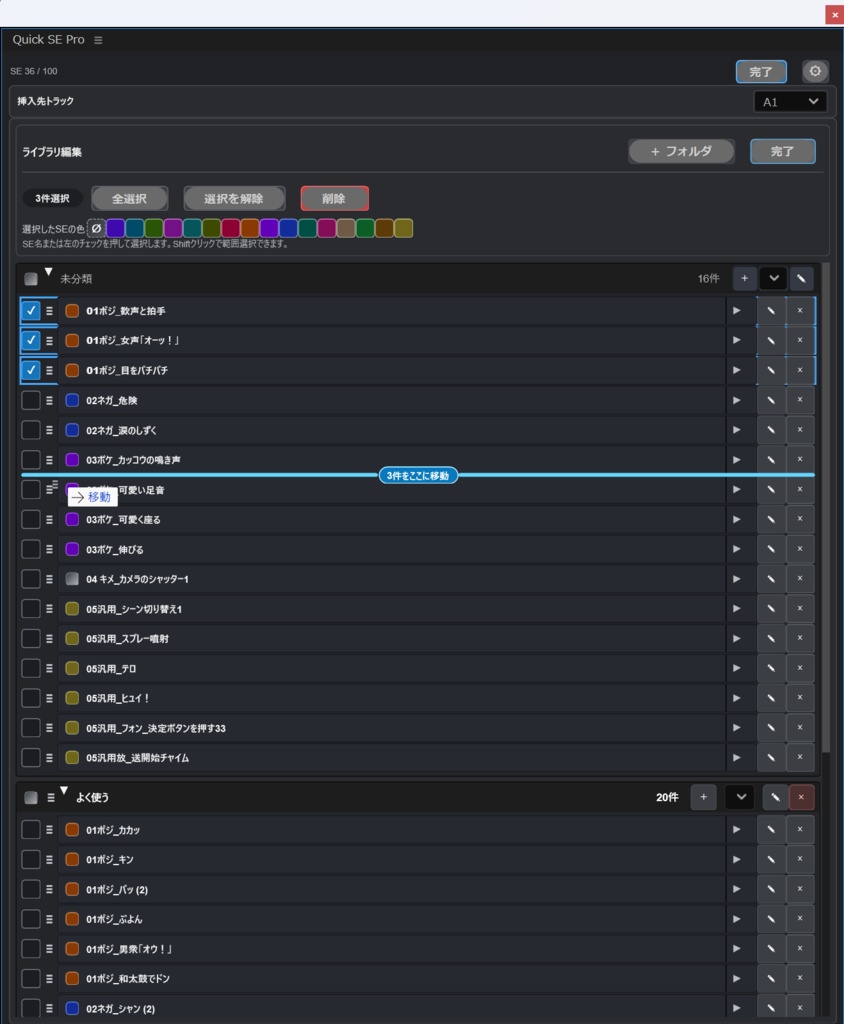Viewport: 844px width, 1024px height.
Task: Play the 01ポジ_カカッ sound
Action: [x=736, y=829]
